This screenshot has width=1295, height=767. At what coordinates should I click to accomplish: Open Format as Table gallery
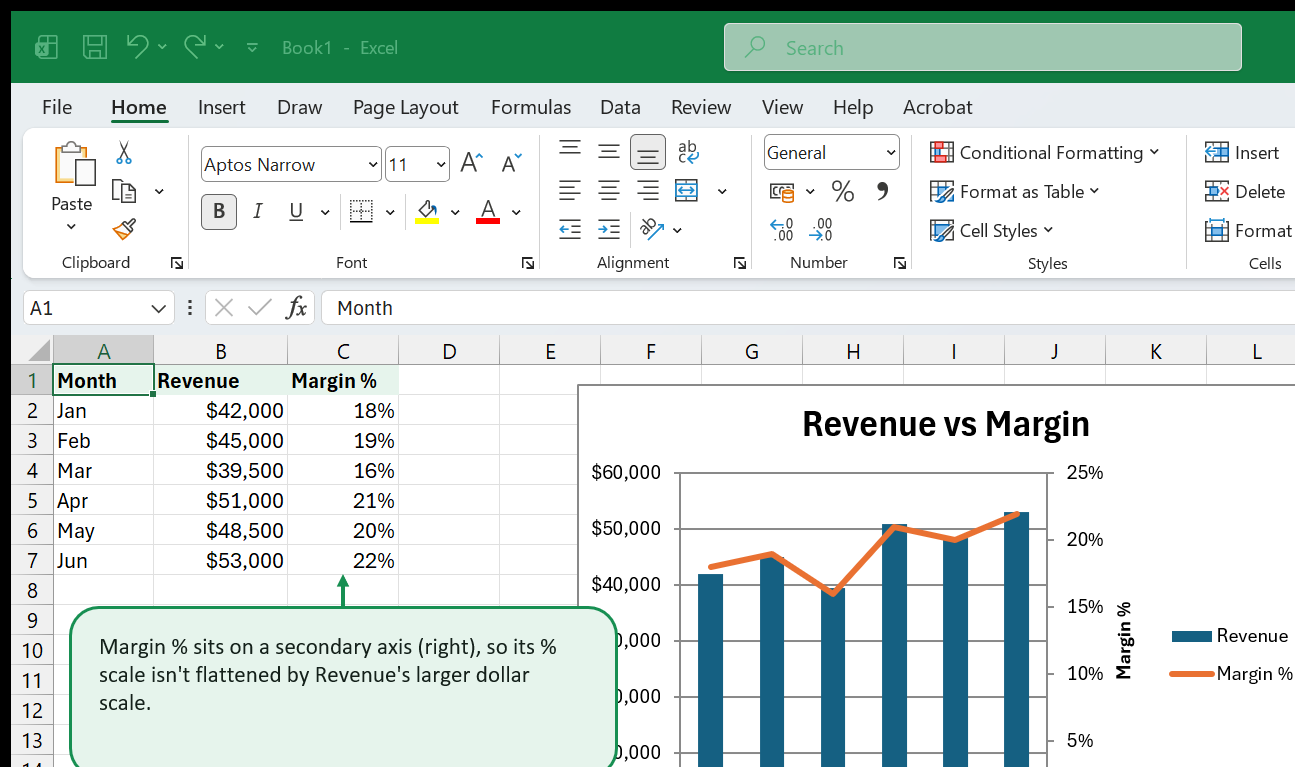click(x=1014, y=191)
